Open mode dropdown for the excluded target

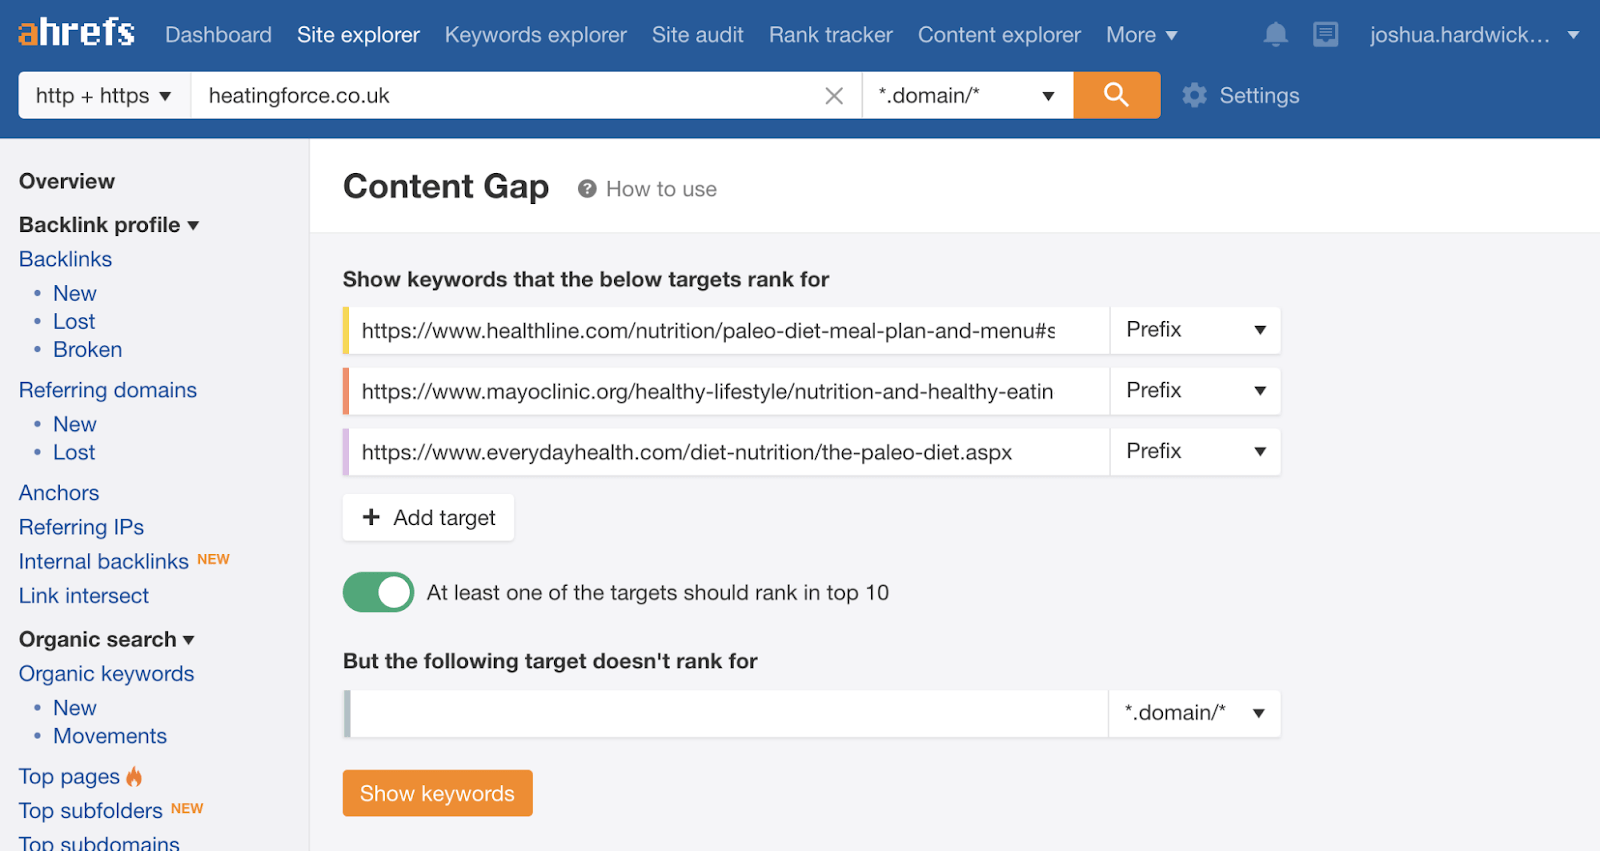tap(1194, 713)
